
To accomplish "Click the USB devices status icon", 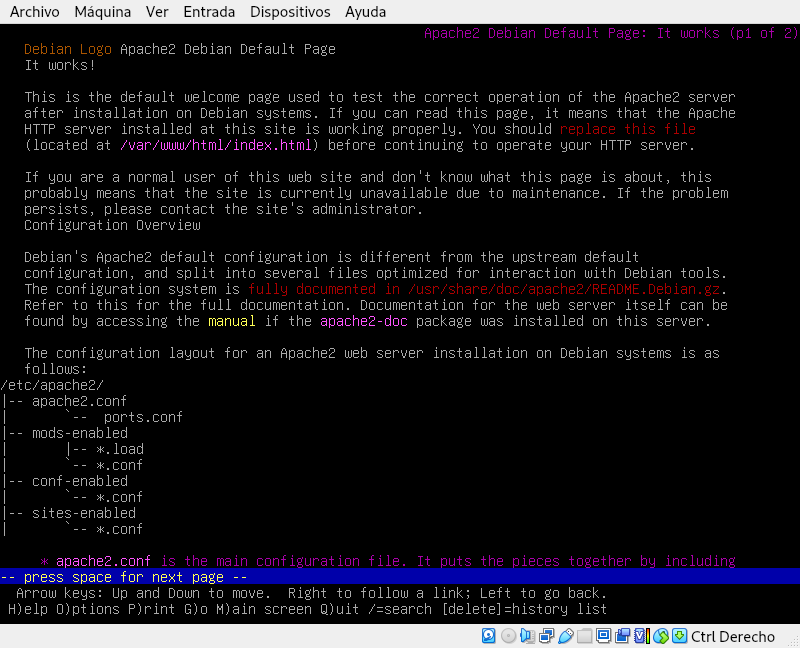I will click(566, 636).
